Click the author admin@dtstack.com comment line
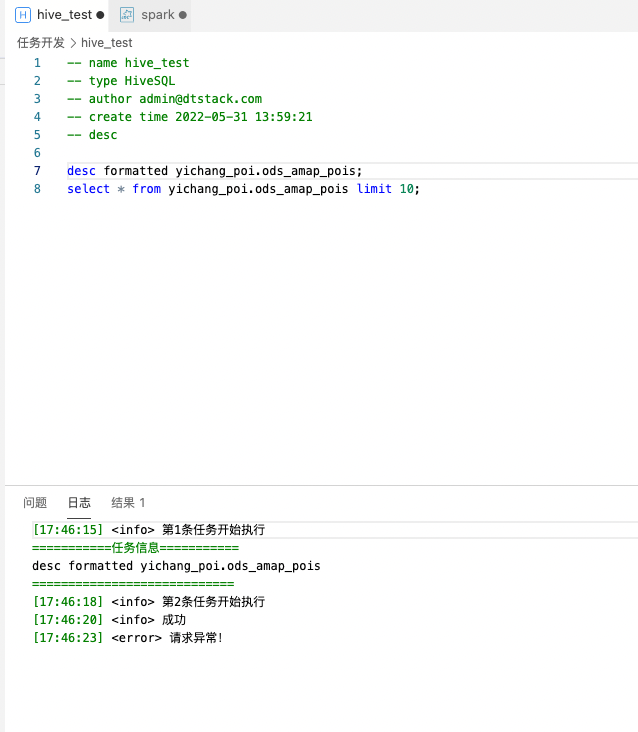 [164, 99]
